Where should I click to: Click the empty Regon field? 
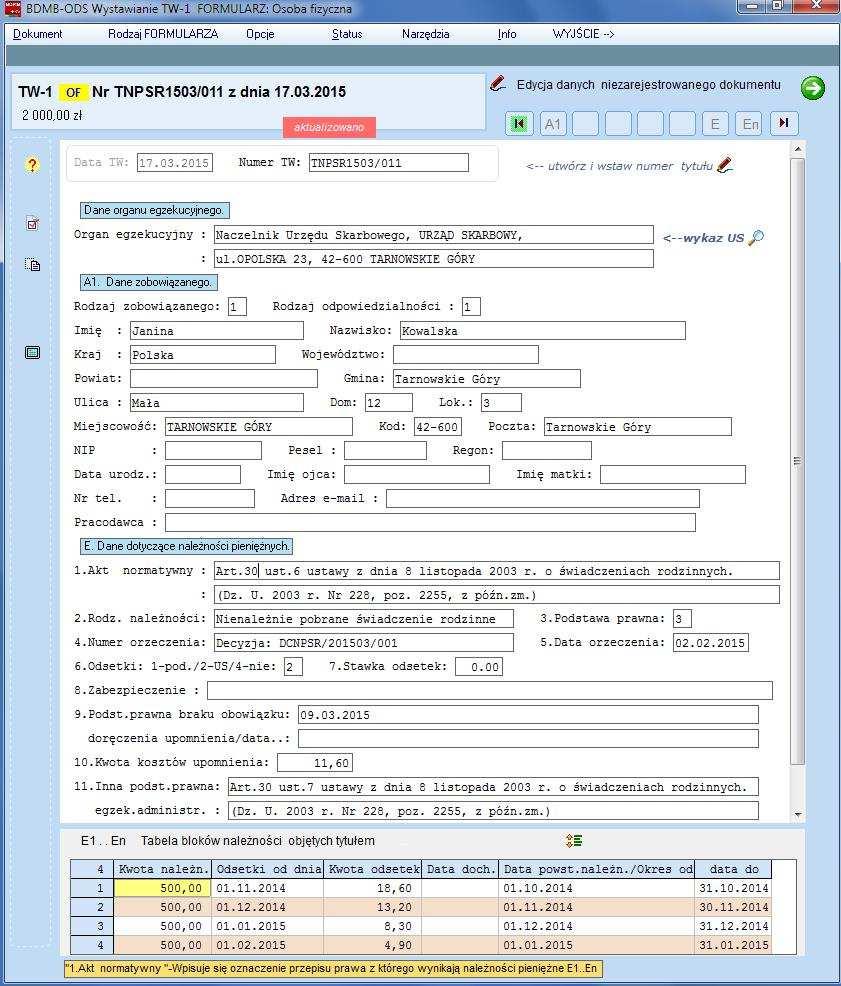pos(547,450)
